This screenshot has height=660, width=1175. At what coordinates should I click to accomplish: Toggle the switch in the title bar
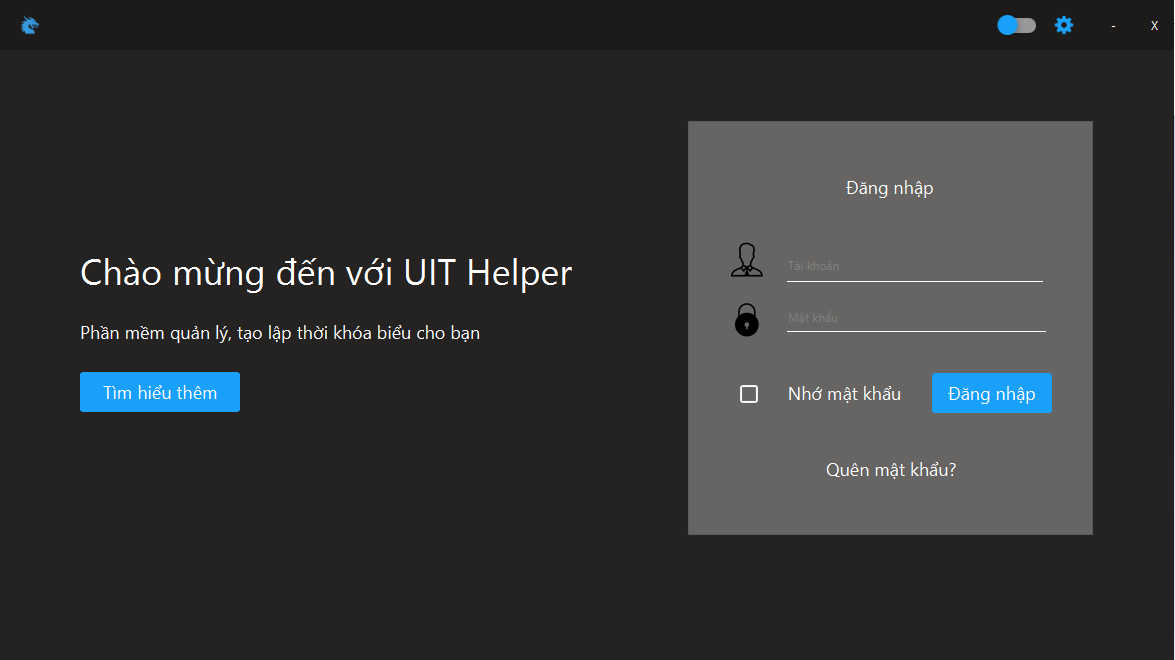[x=1016, y=25]
